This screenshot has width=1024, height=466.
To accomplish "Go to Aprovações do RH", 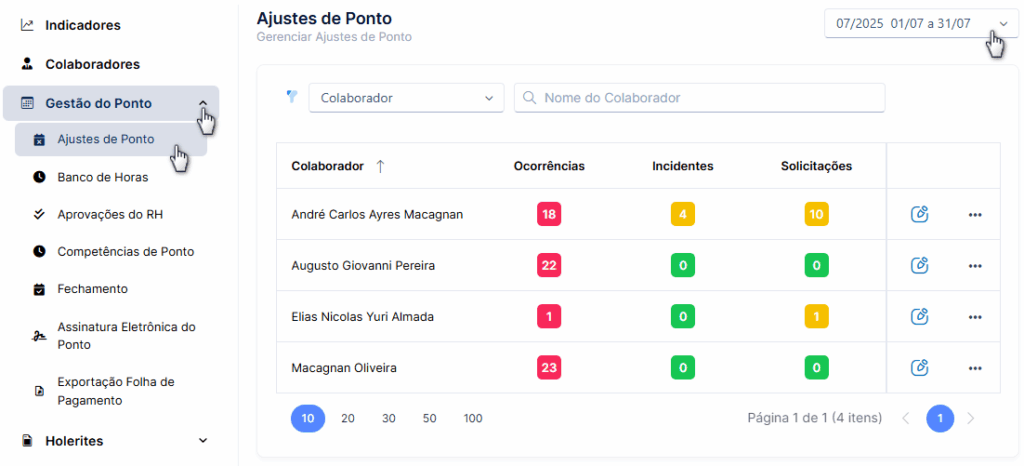I will tap(111, 214).
